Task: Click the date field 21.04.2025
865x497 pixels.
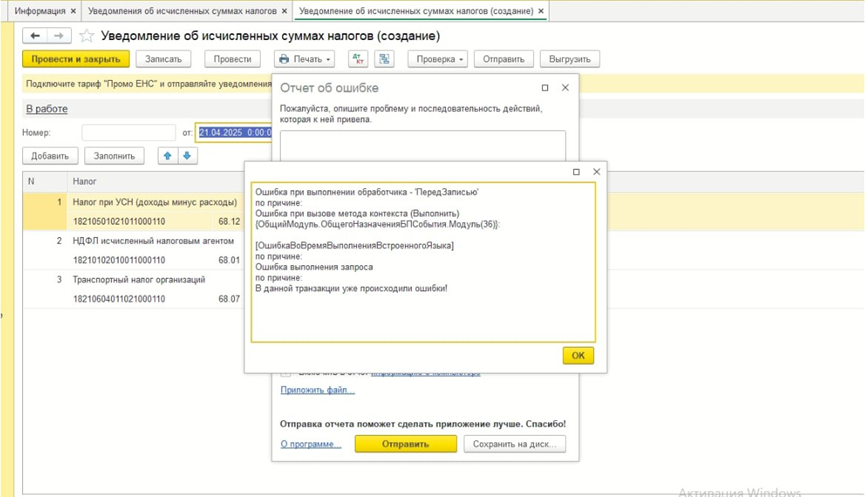Action: click(234, 132)
